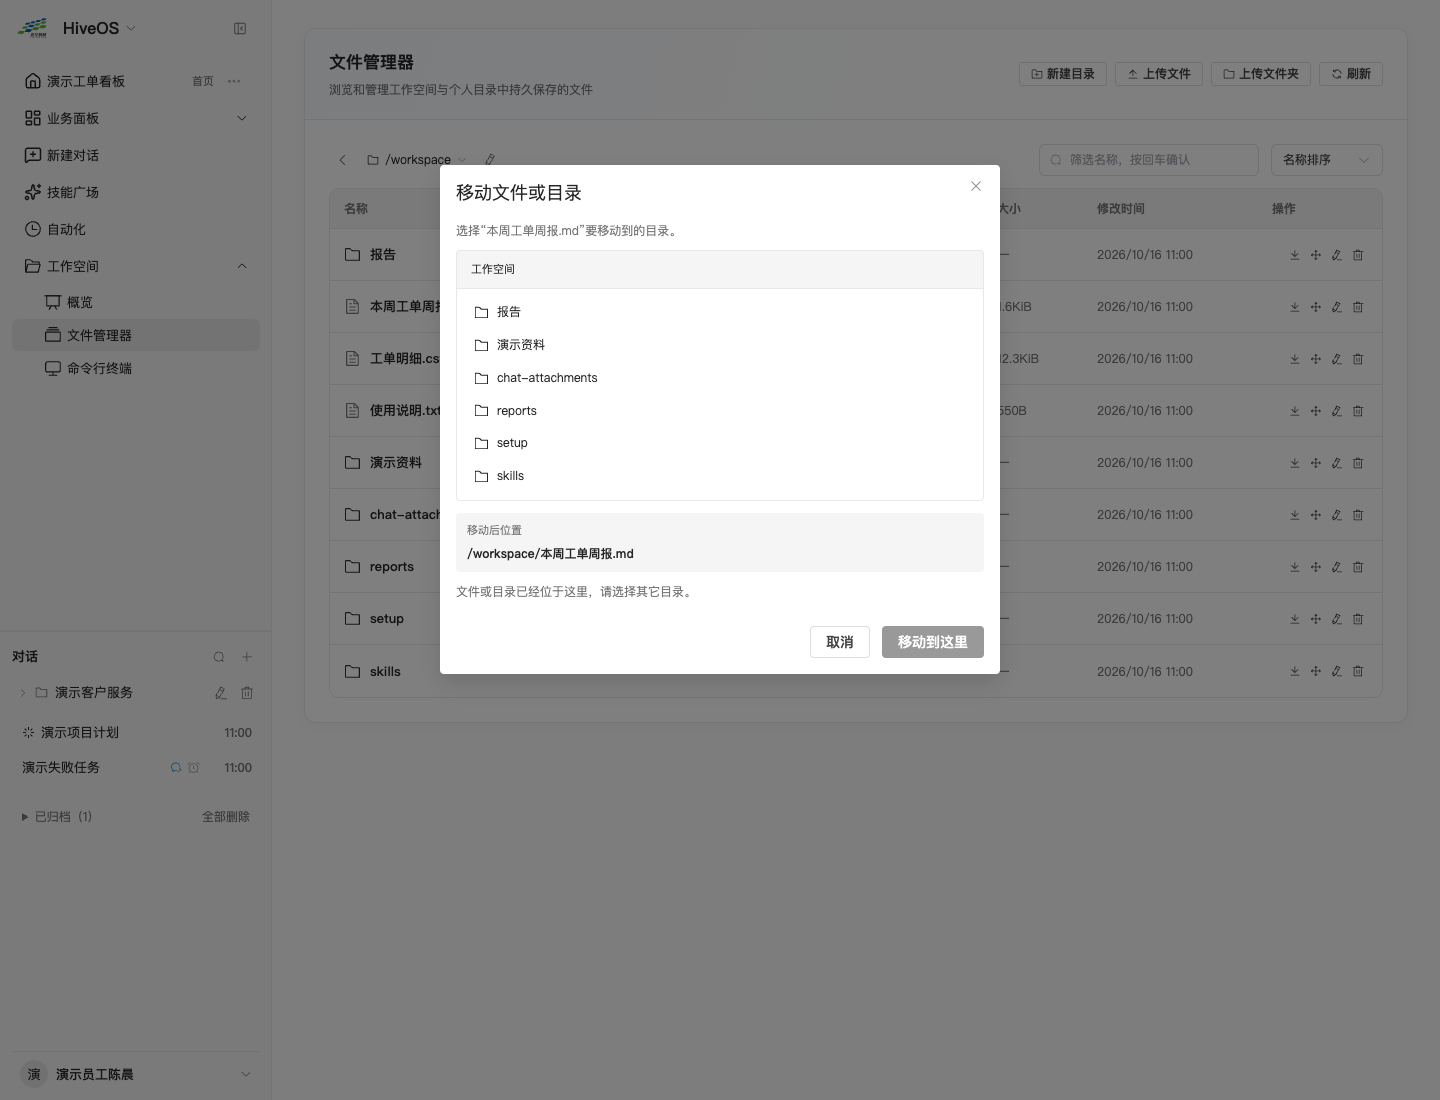Click the trash icon in the skills row
Screen dimensions: 1440x1100
(1358, 671)
